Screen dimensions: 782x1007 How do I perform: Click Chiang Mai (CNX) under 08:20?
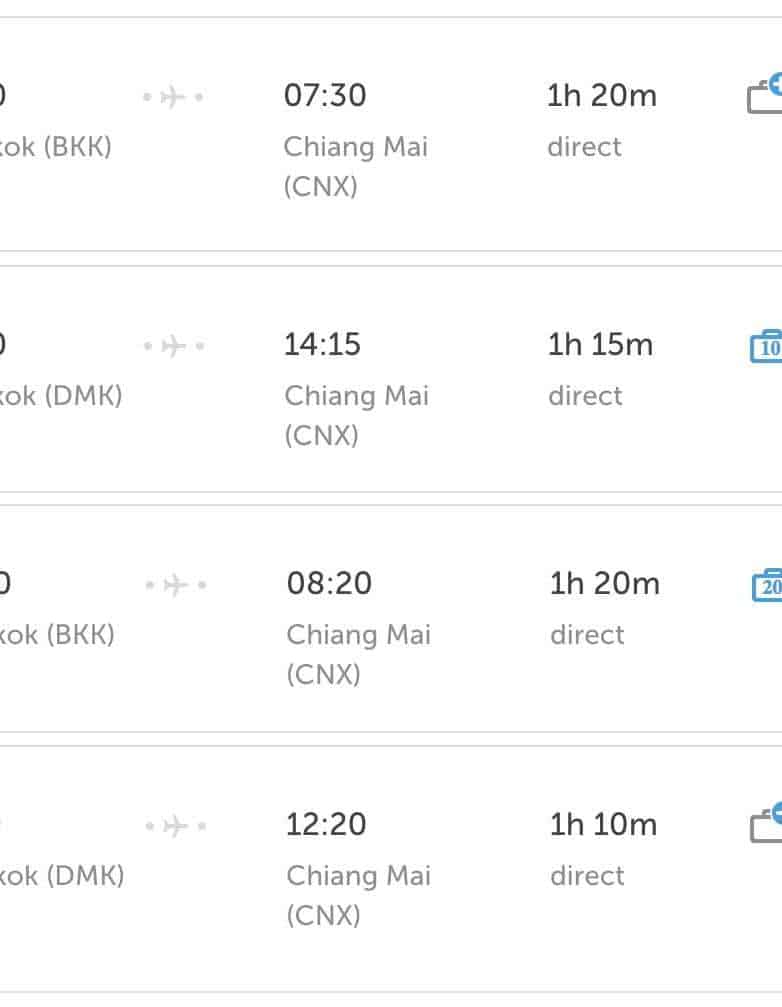click(x=358, y=654)
